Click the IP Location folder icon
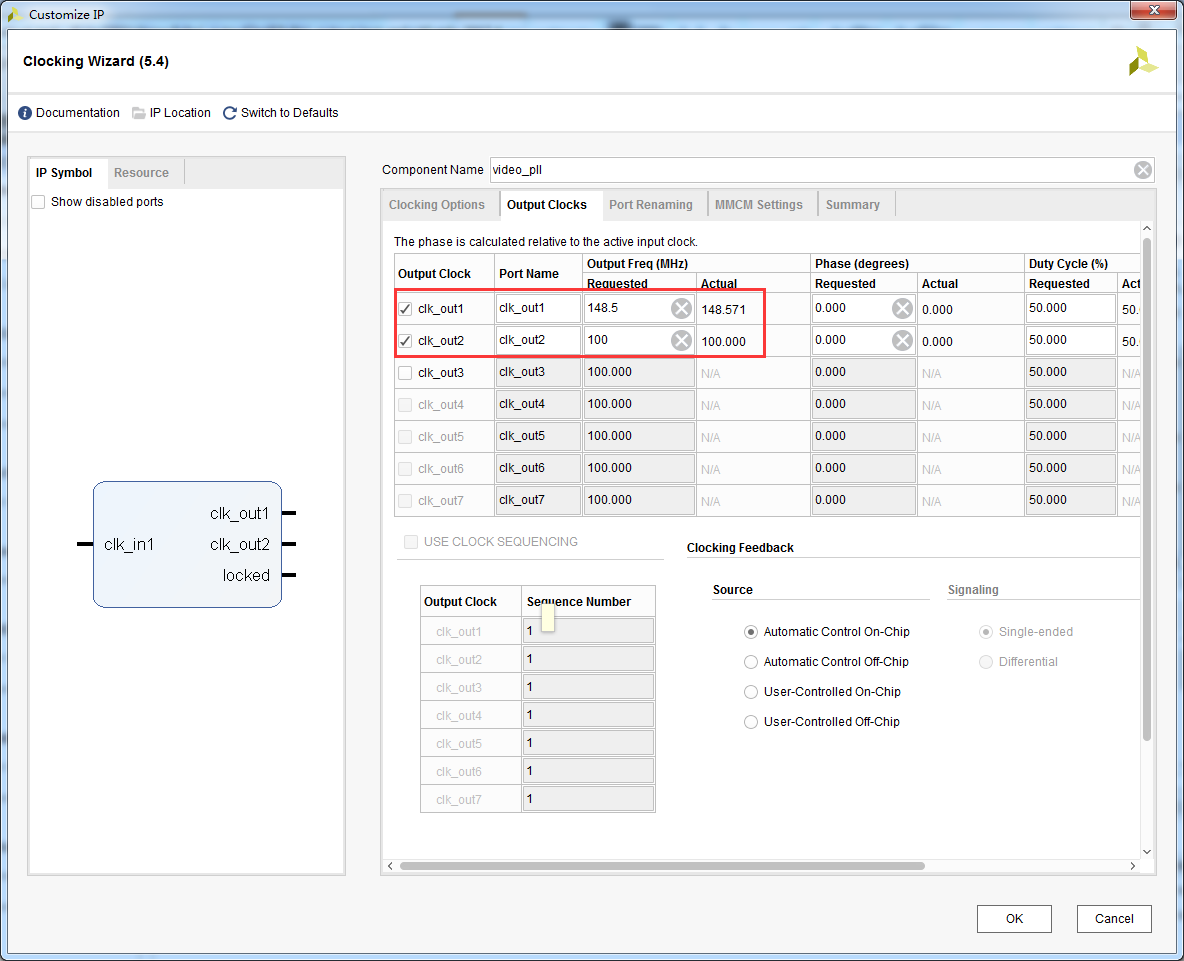 (x=139, y=113)
